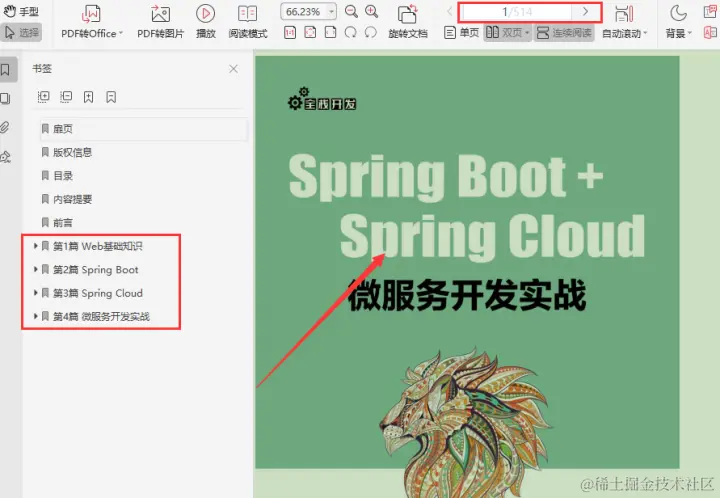720x498 pixels.
Task: Open the signature pen sidebar tab
Action: 6,157
